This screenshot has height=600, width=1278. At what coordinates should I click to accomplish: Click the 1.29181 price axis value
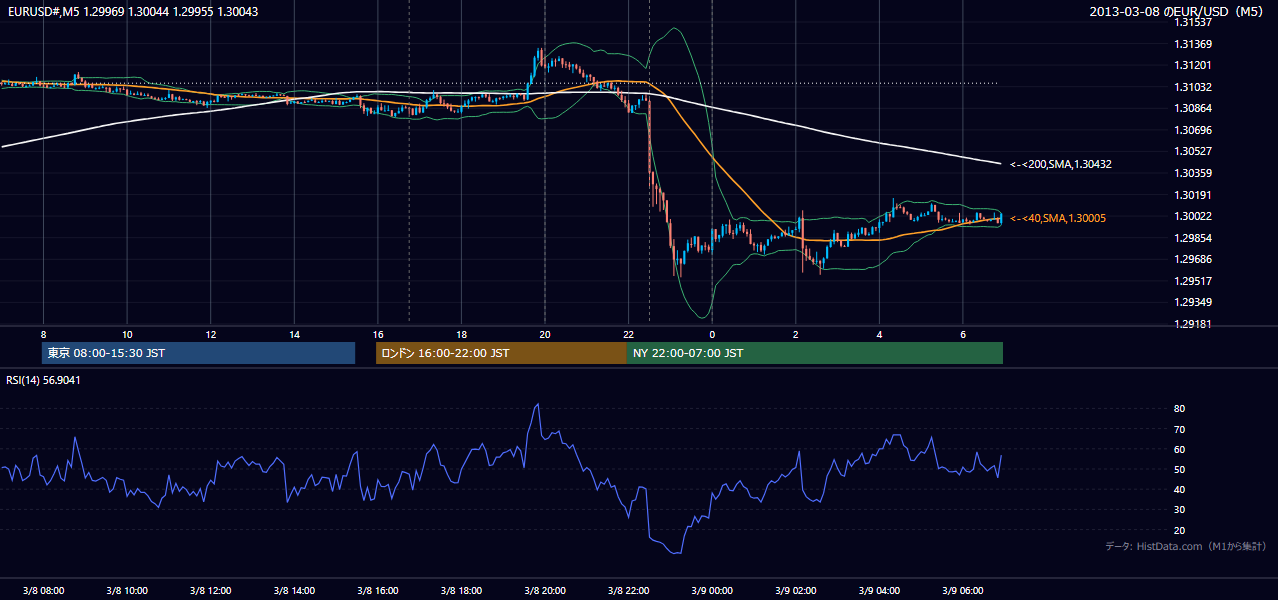click(x=1193, y=324)
